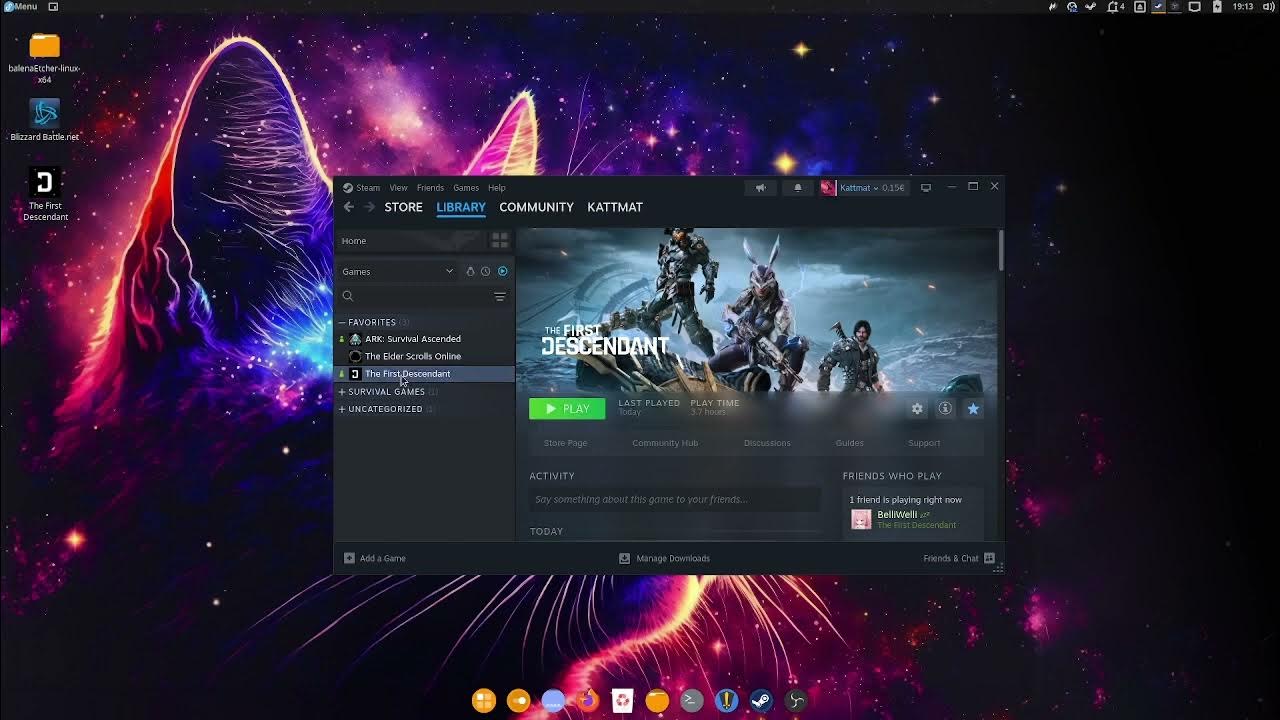Open the Steam announcements megaphone icon
1280x720 pixels.
(761, 188)
